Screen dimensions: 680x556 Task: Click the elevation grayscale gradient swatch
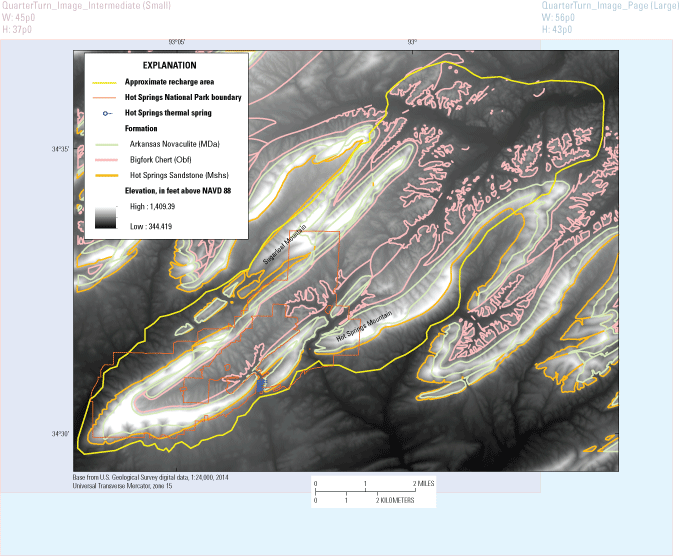pos(105,218)
